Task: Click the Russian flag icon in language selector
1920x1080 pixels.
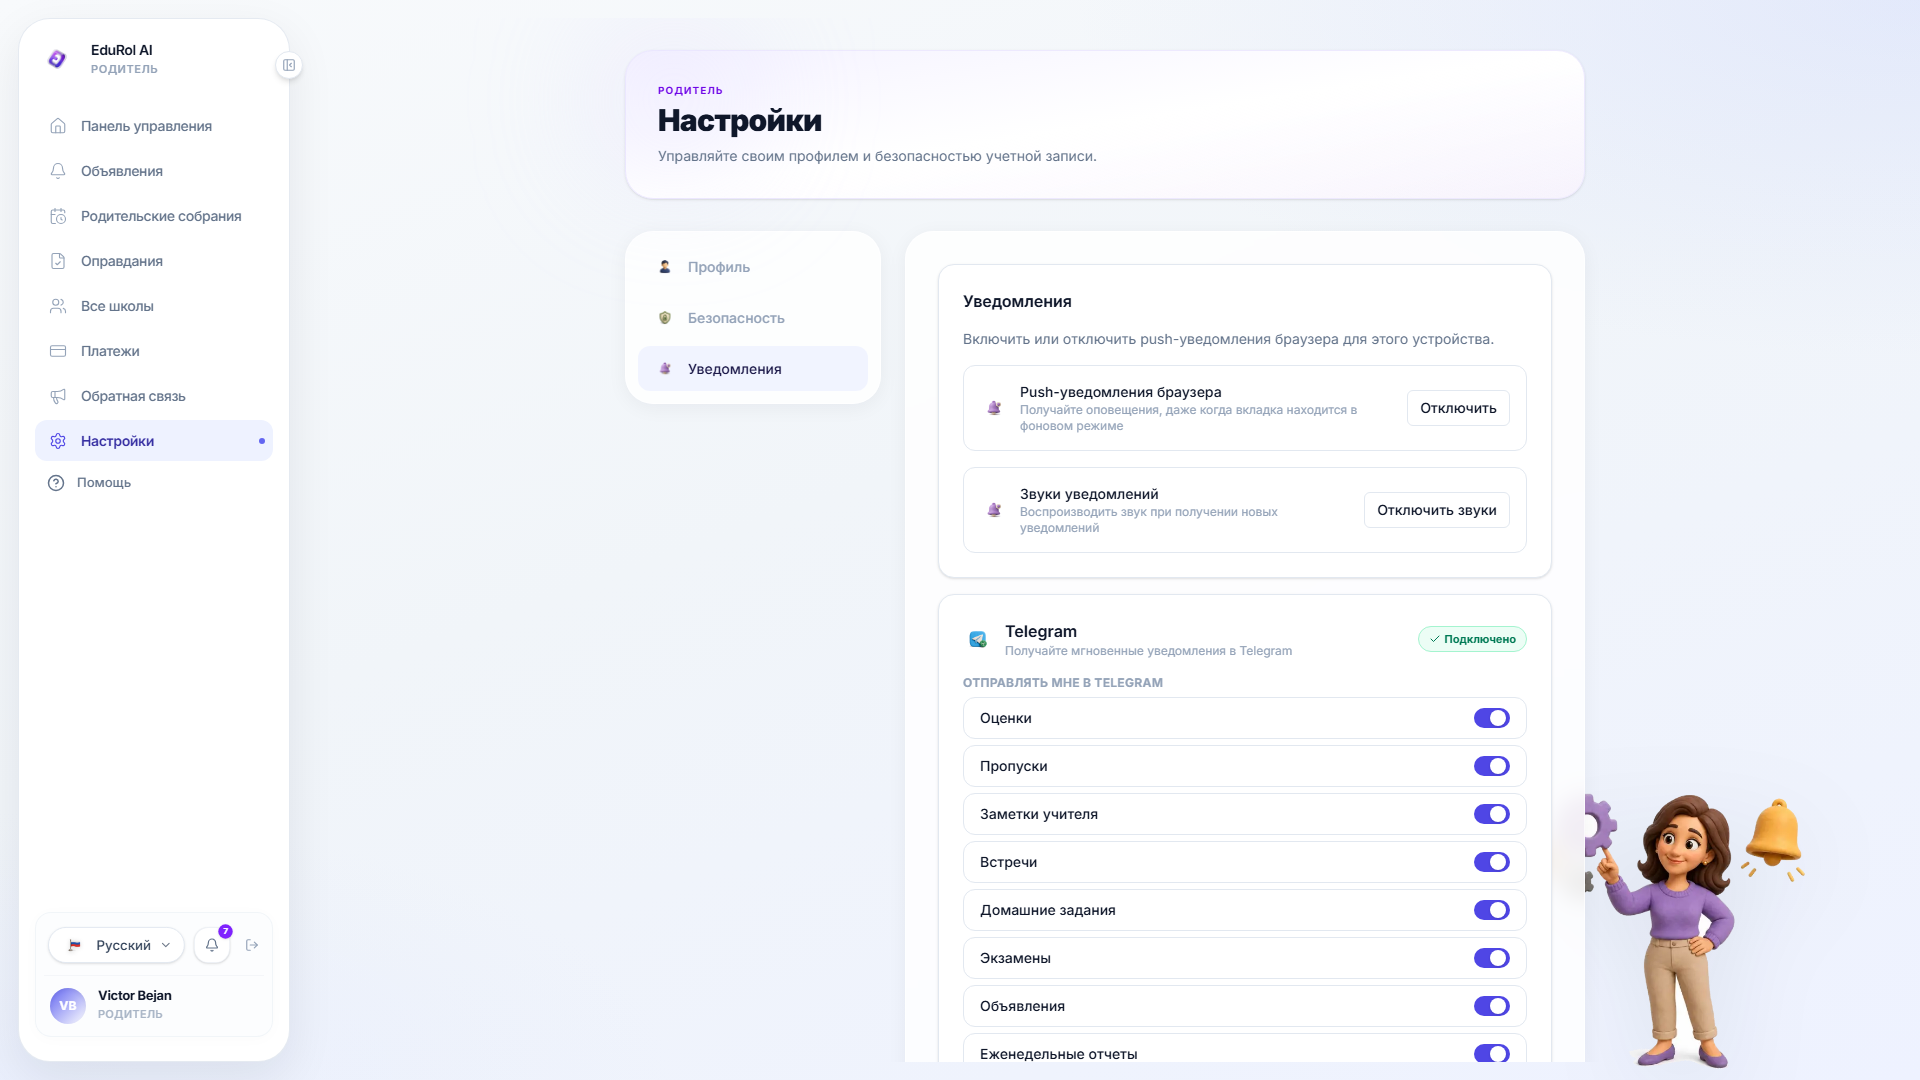Action: (74, 945)
